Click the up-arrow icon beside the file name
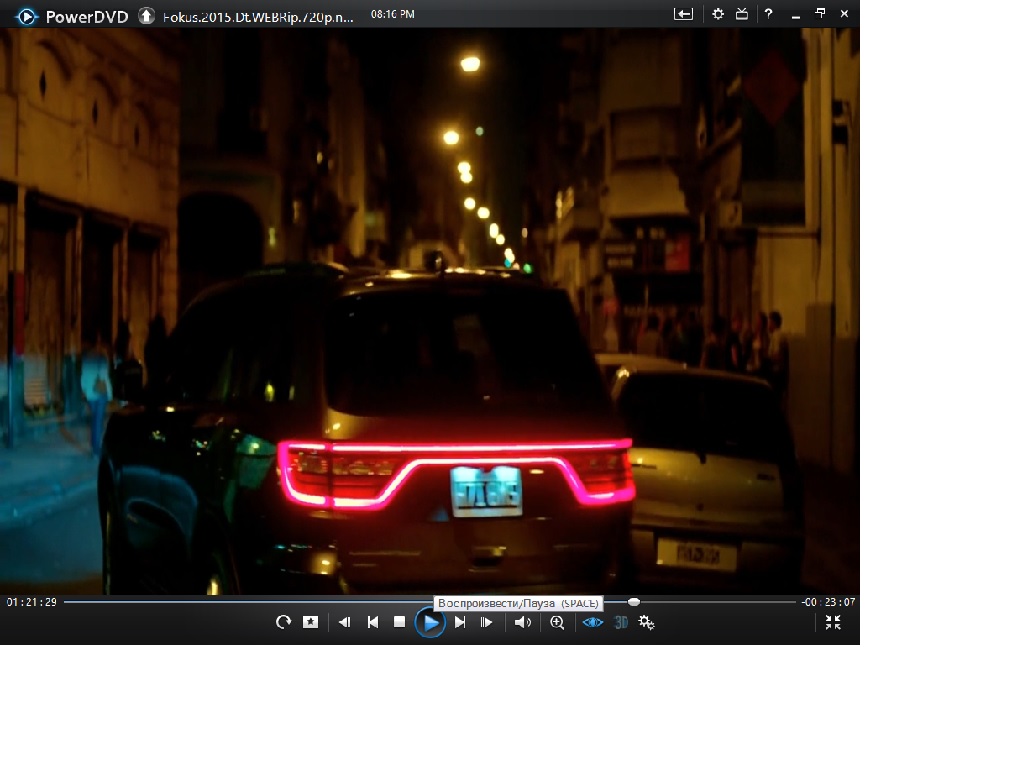The width and height of the screenshot is (1024, 768). click(146, 16)
